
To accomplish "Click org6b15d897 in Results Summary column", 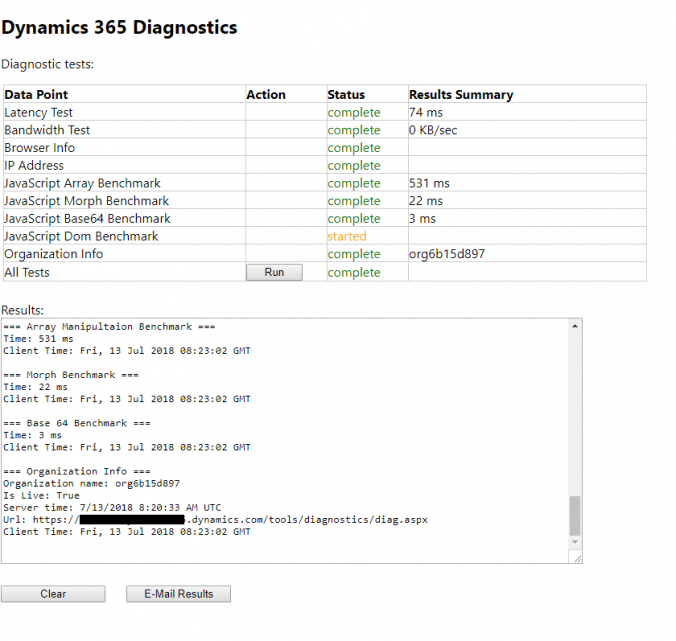I will pos(447,254).
